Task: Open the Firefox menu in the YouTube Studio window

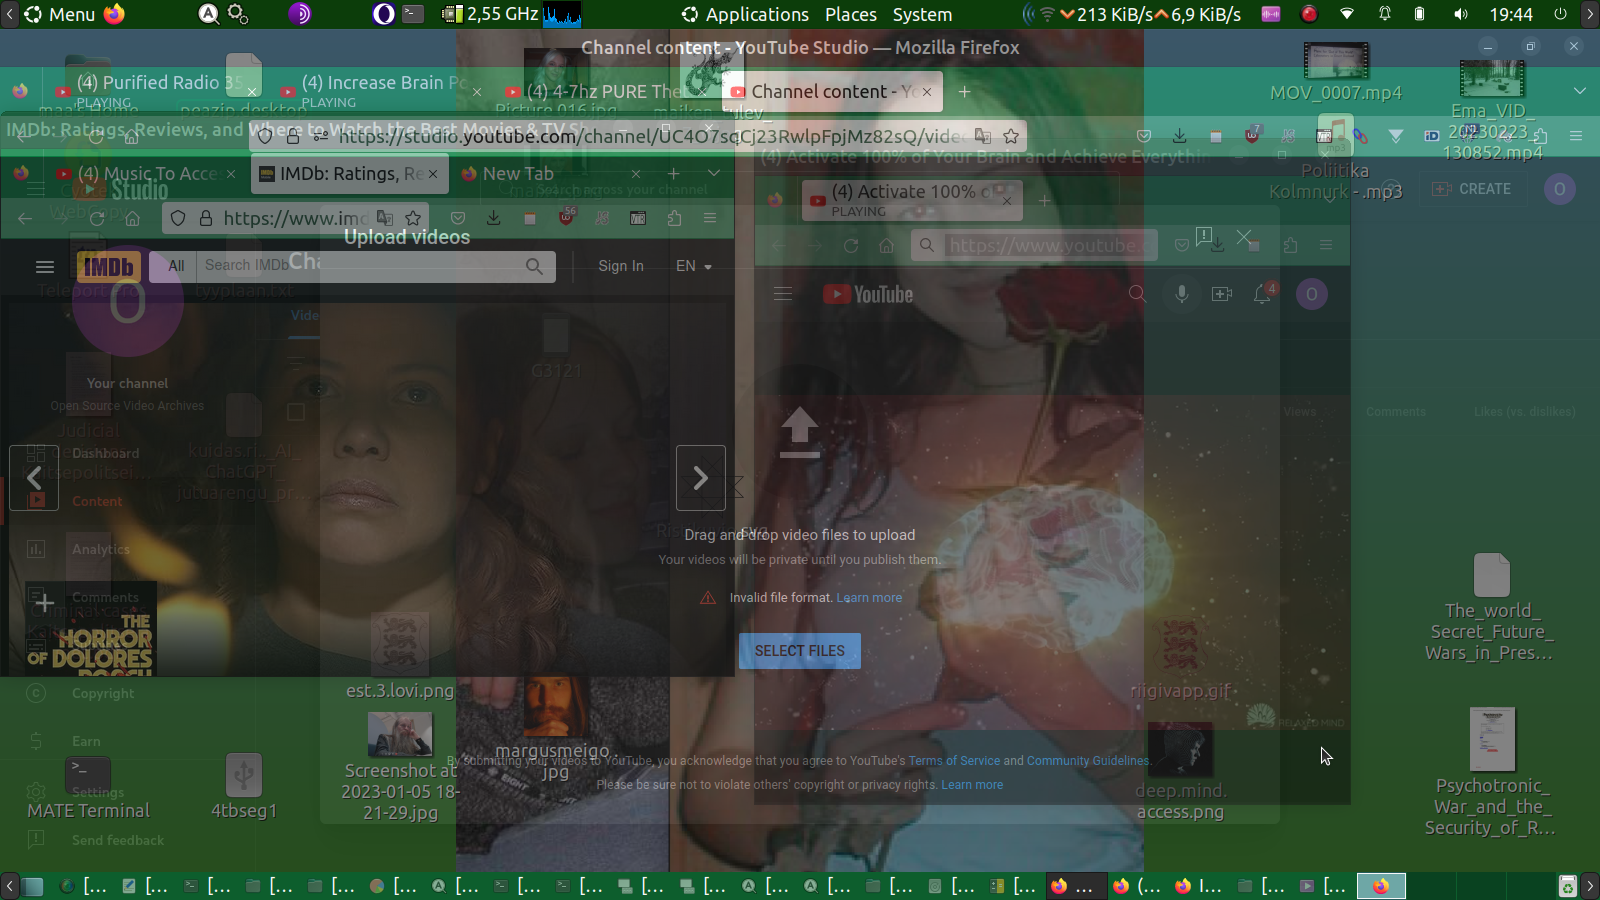Action: 1576,136
